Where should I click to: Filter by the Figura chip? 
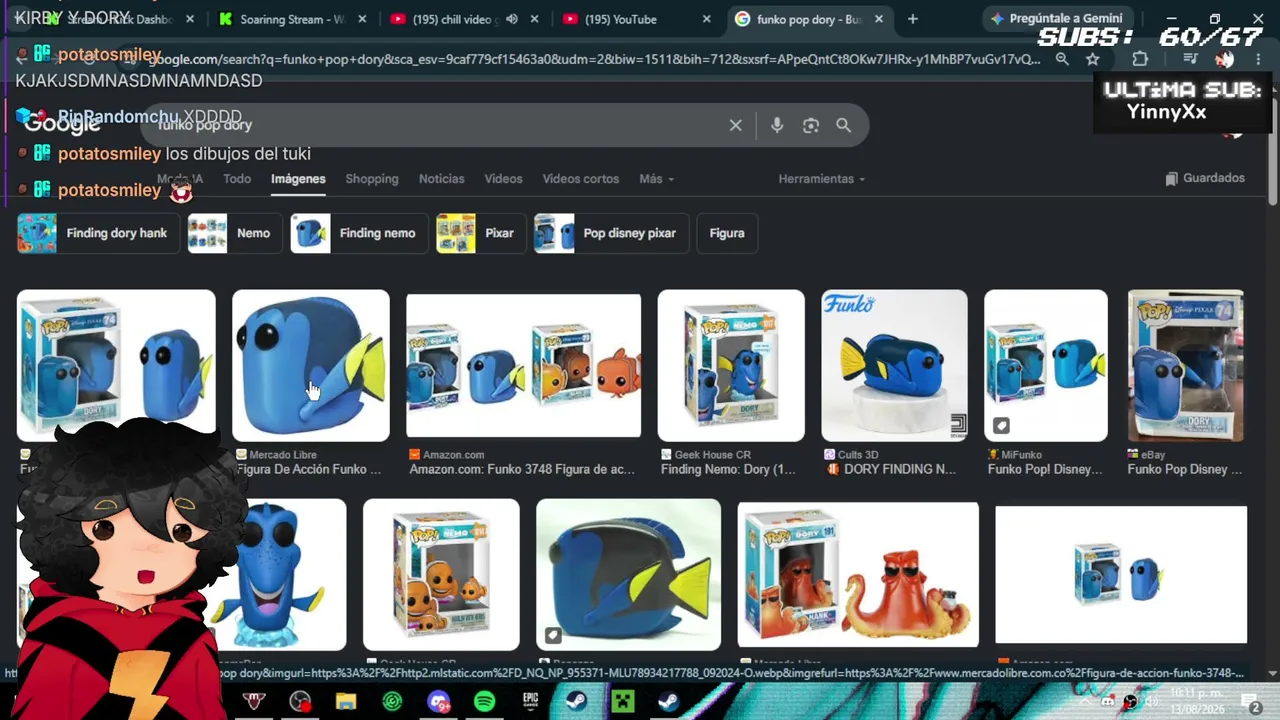coord(727,233)
